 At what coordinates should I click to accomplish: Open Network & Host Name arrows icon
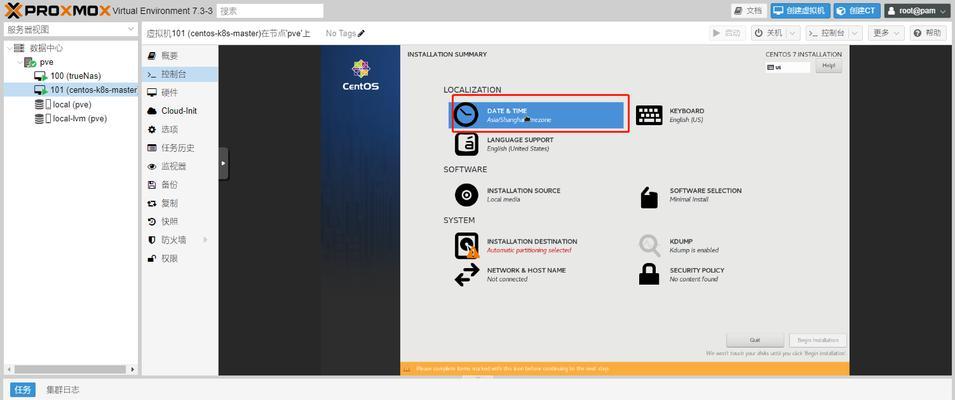(467, 275)
